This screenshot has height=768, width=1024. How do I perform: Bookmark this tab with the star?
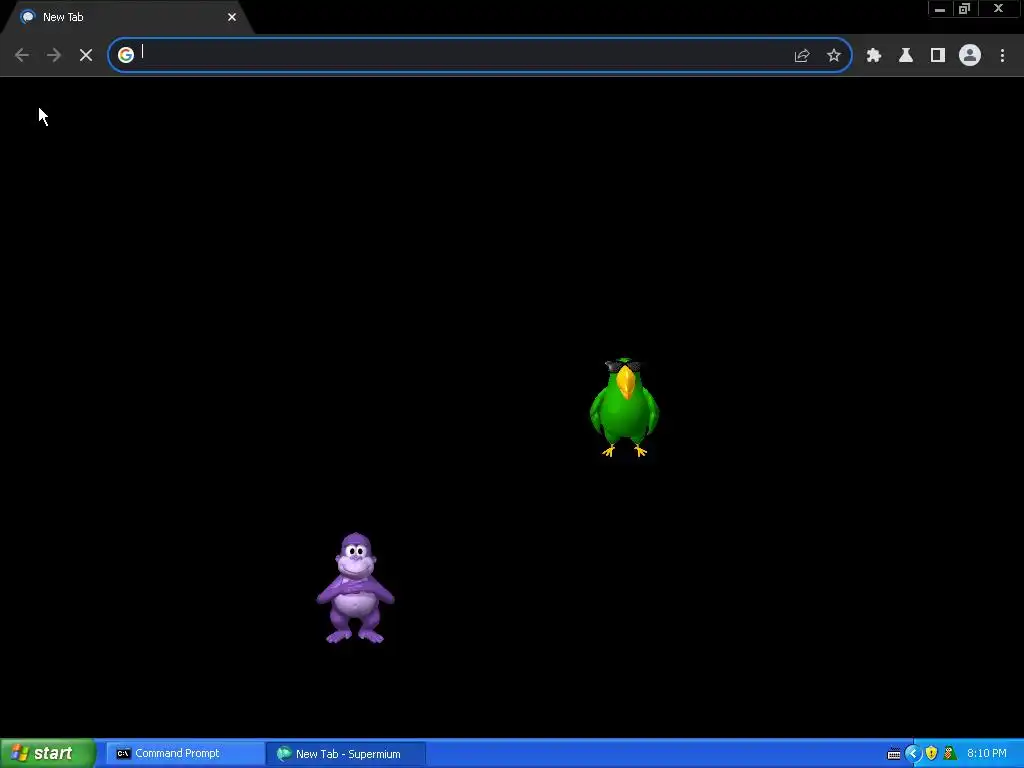(x=834, y=56)
